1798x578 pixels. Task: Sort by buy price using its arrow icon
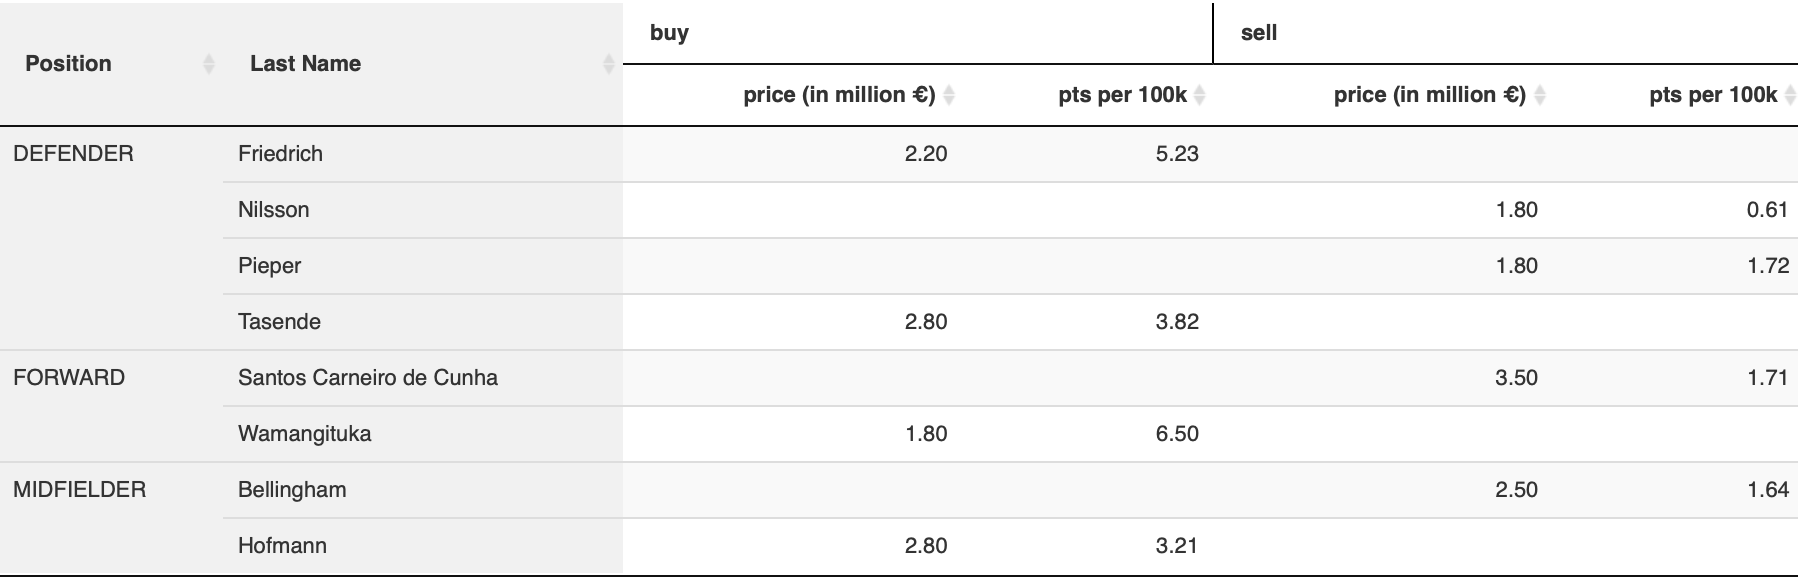coord(949,95)
